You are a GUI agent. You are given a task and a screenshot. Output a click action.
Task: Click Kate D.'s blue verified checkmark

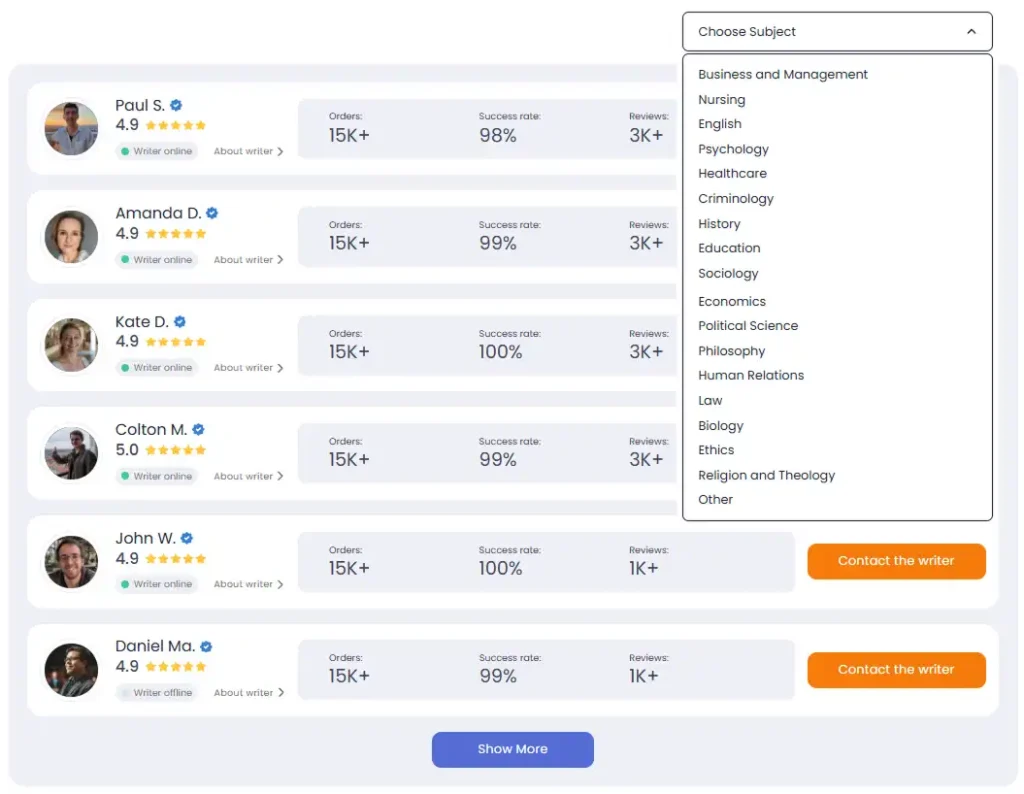coord(180,322)
